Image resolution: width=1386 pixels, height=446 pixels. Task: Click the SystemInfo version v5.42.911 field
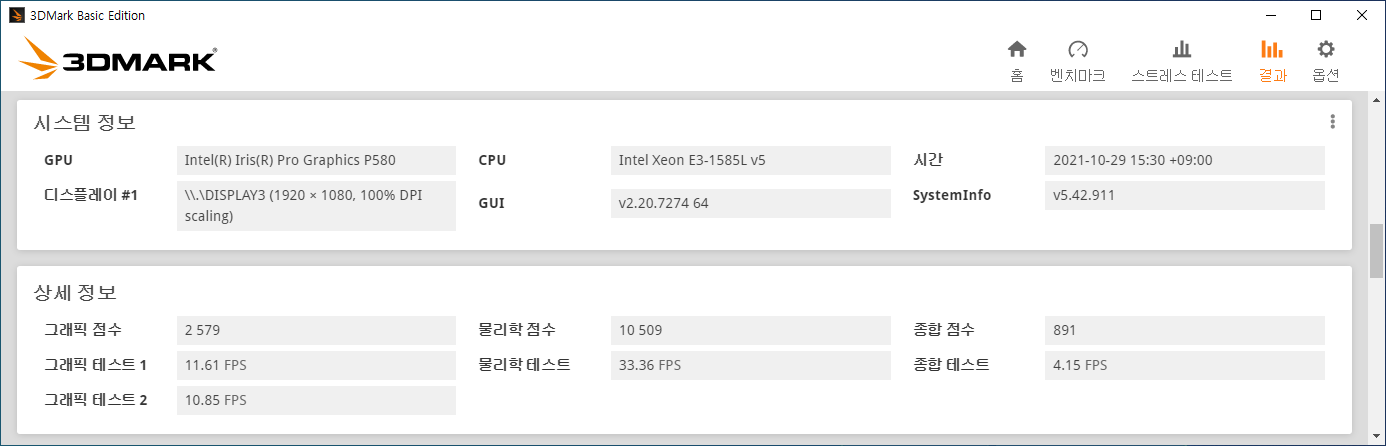click(1184, 195)
